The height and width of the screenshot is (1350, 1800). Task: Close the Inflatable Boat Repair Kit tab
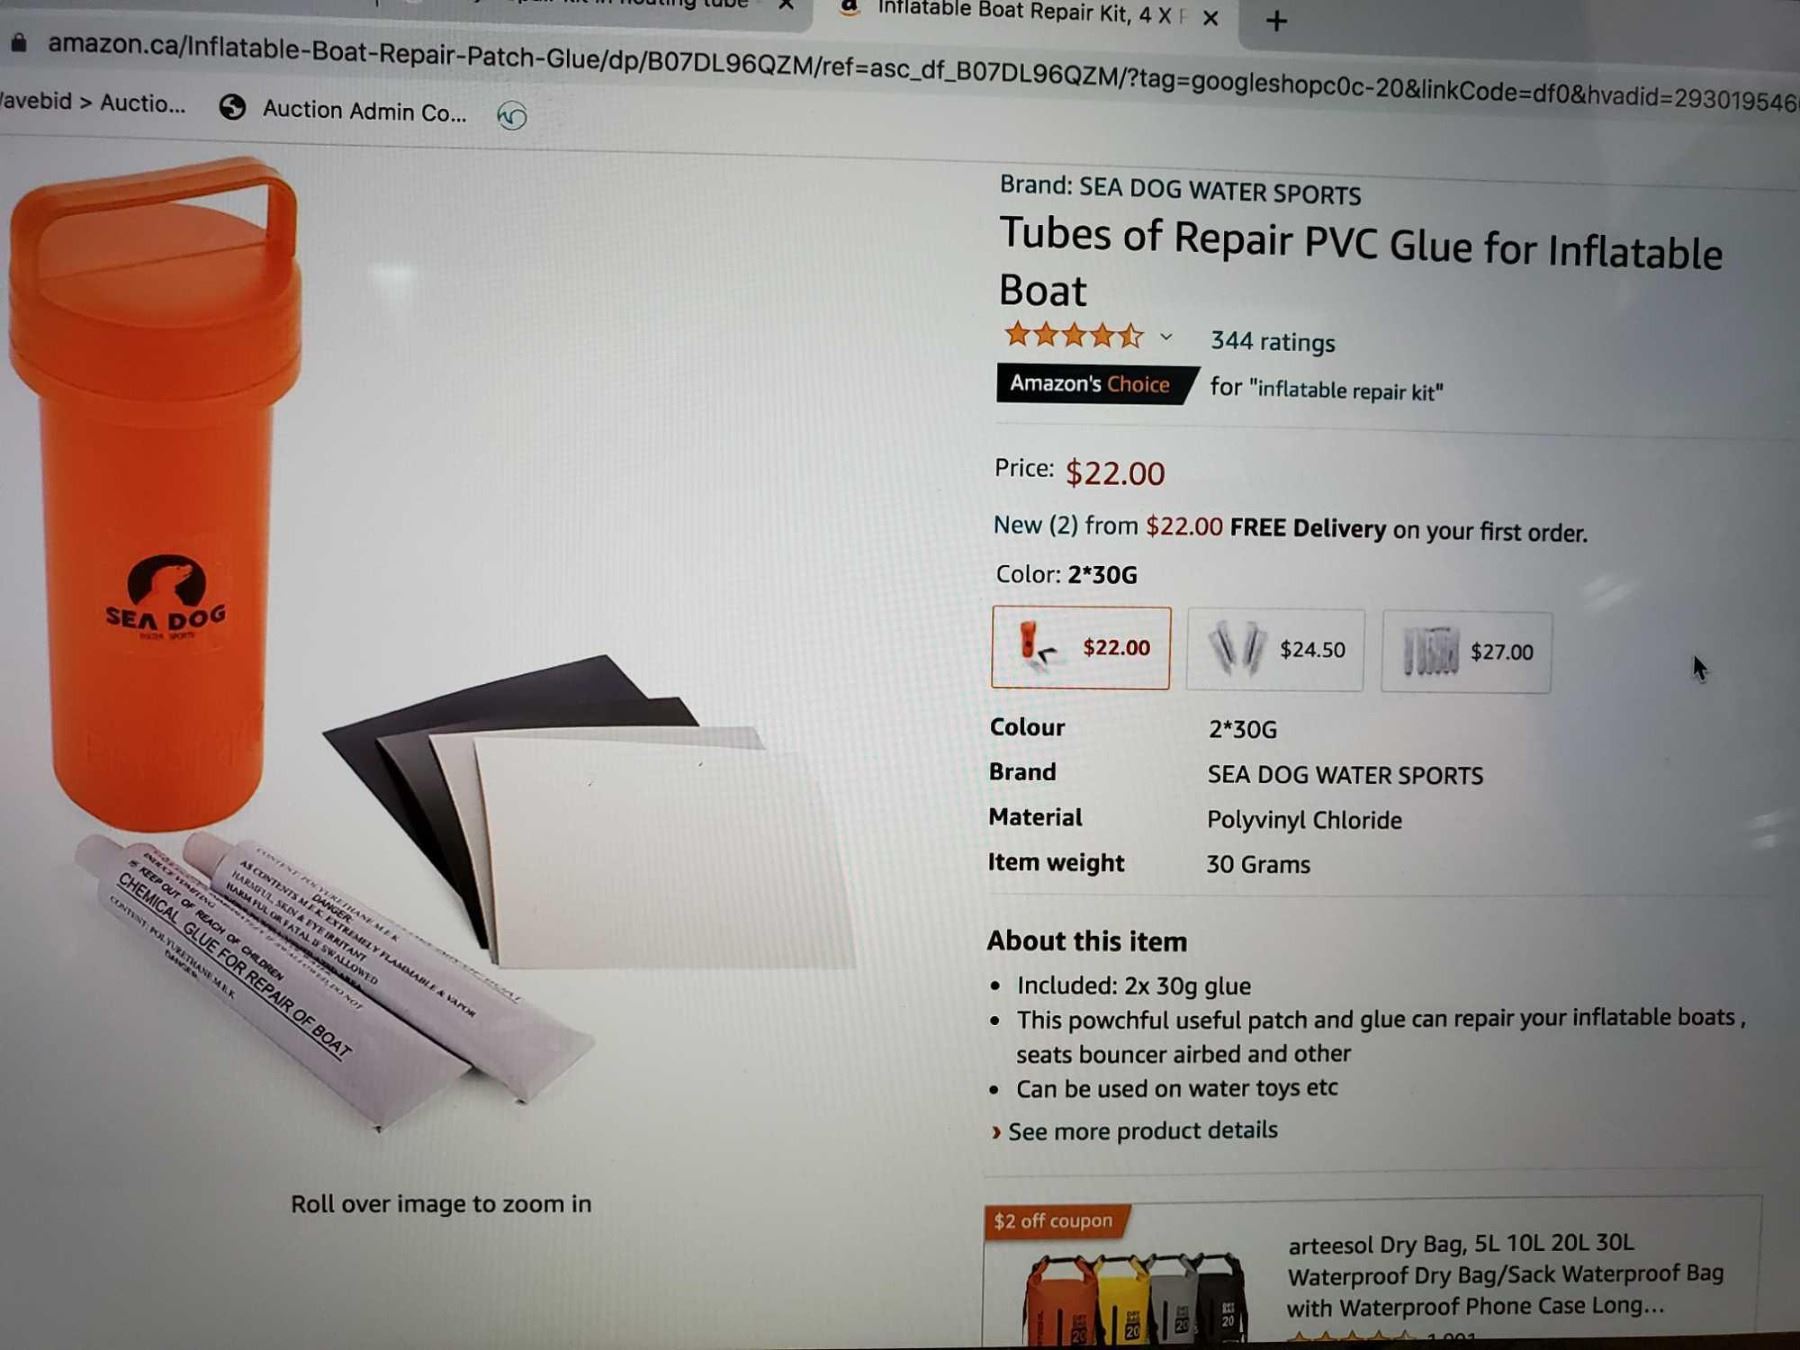pos(1210,18)
